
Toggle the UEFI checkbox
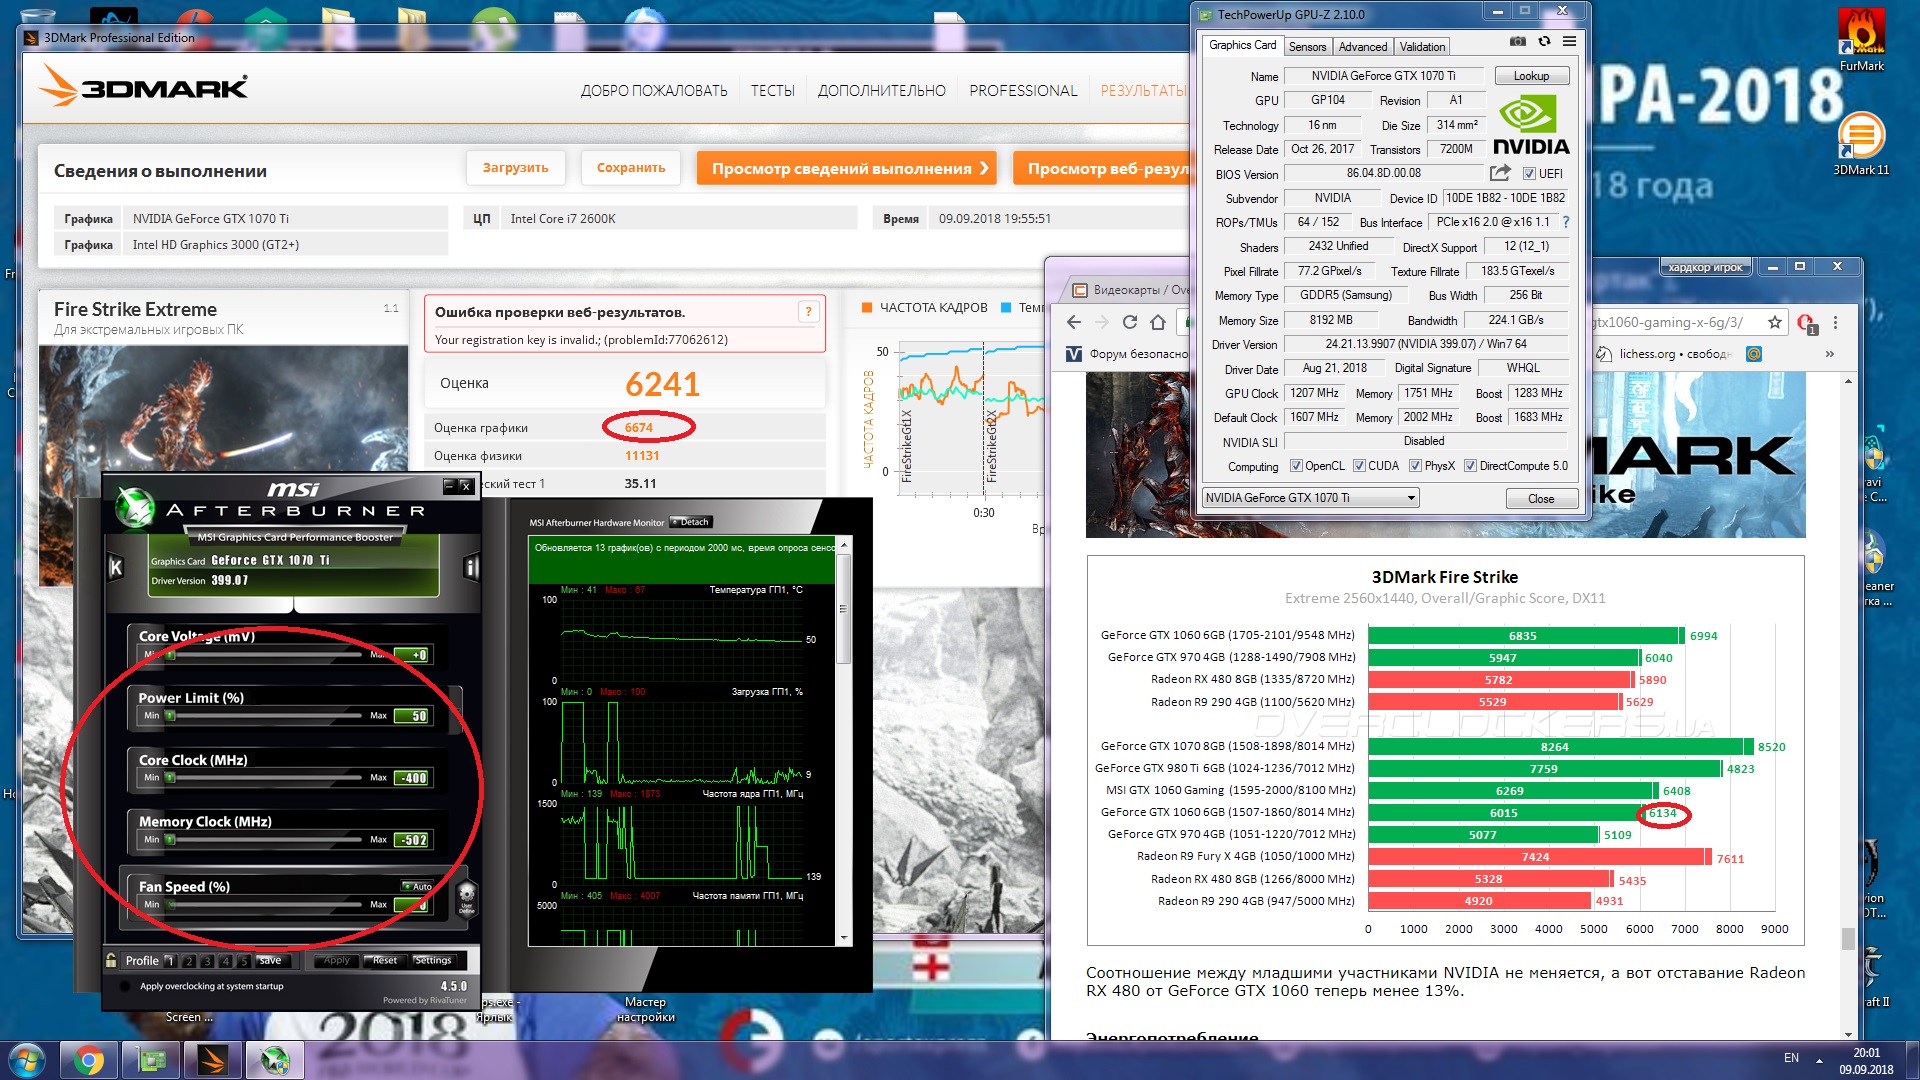[1528, 174]
